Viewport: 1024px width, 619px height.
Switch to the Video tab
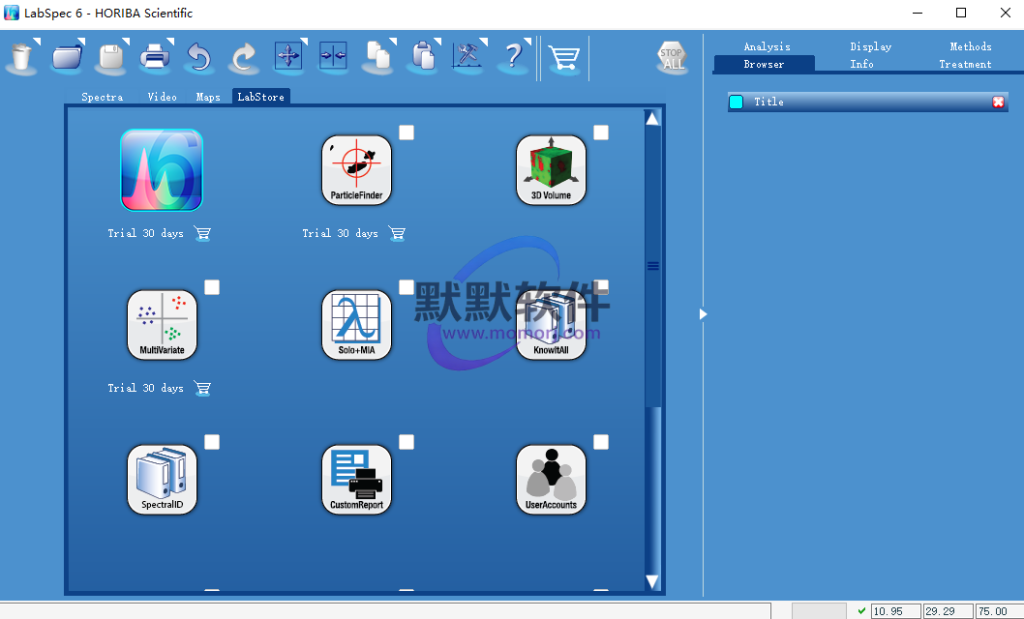(x=162, y=97)
